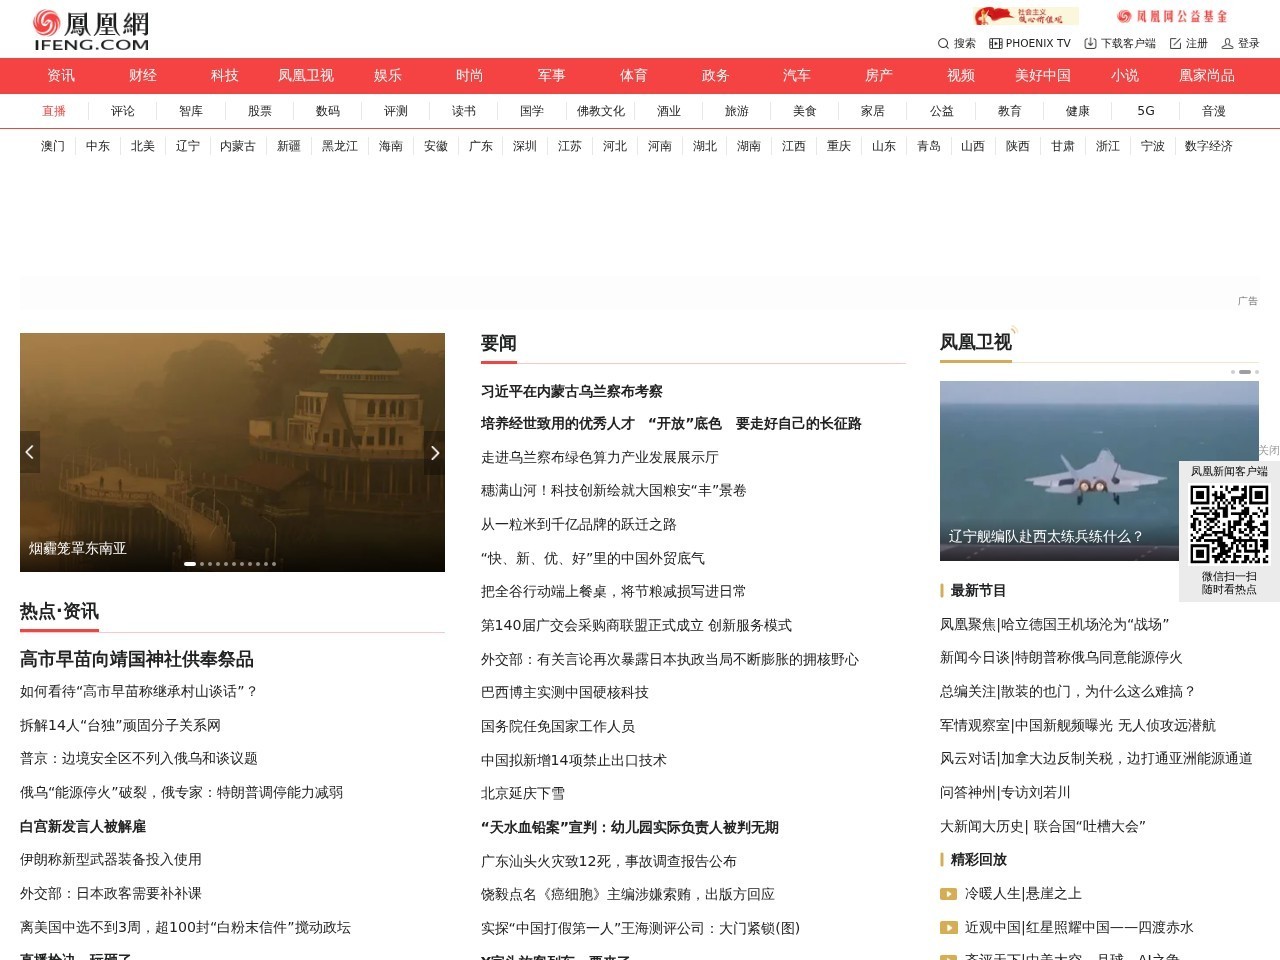Read 高市早苗向靖国神社供奉祭品 story

tap(137, 659)
